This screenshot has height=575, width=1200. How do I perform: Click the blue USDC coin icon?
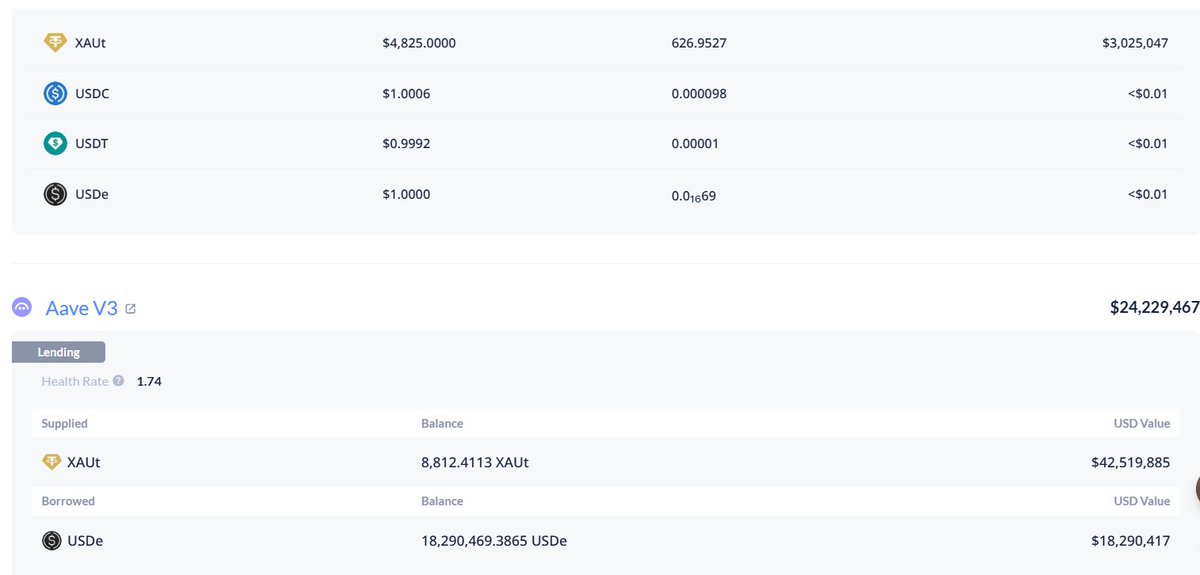click(x=55, y=94)
